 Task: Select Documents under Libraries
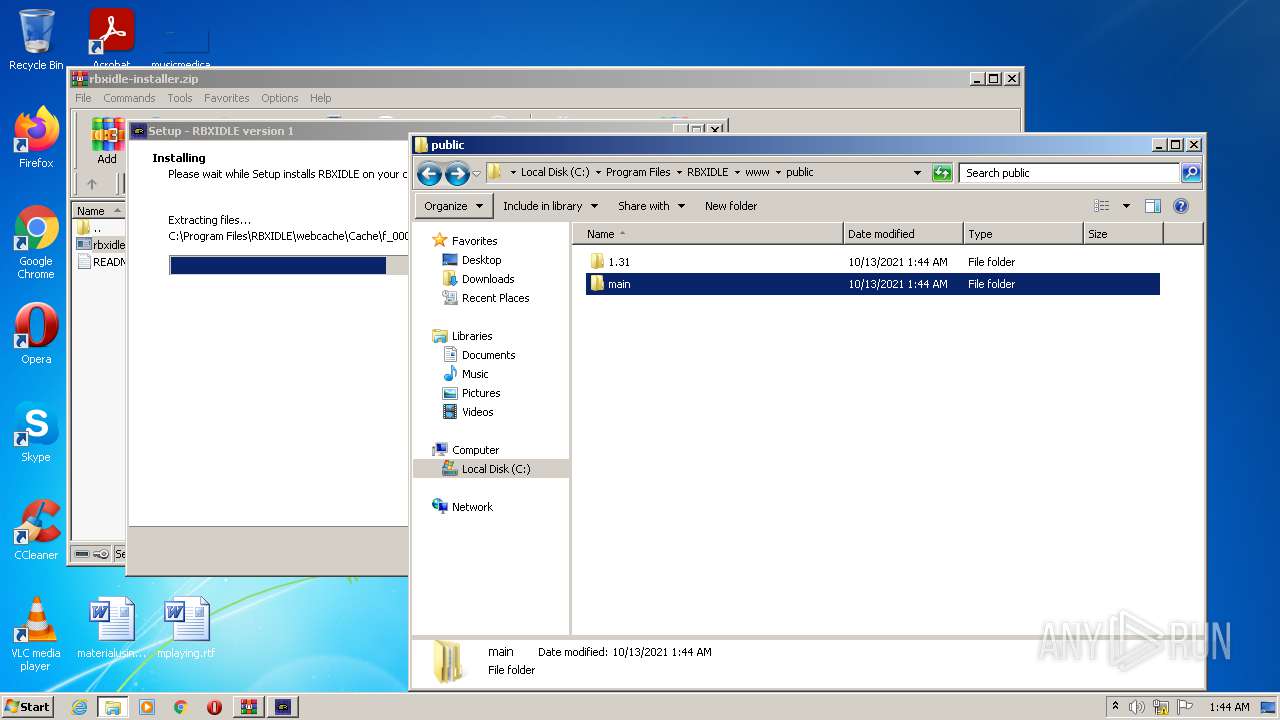(488, 355)
